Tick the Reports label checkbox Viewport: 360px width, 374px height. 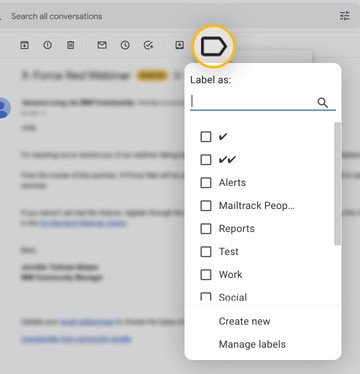pyautogui.click(x=206, y=229)
